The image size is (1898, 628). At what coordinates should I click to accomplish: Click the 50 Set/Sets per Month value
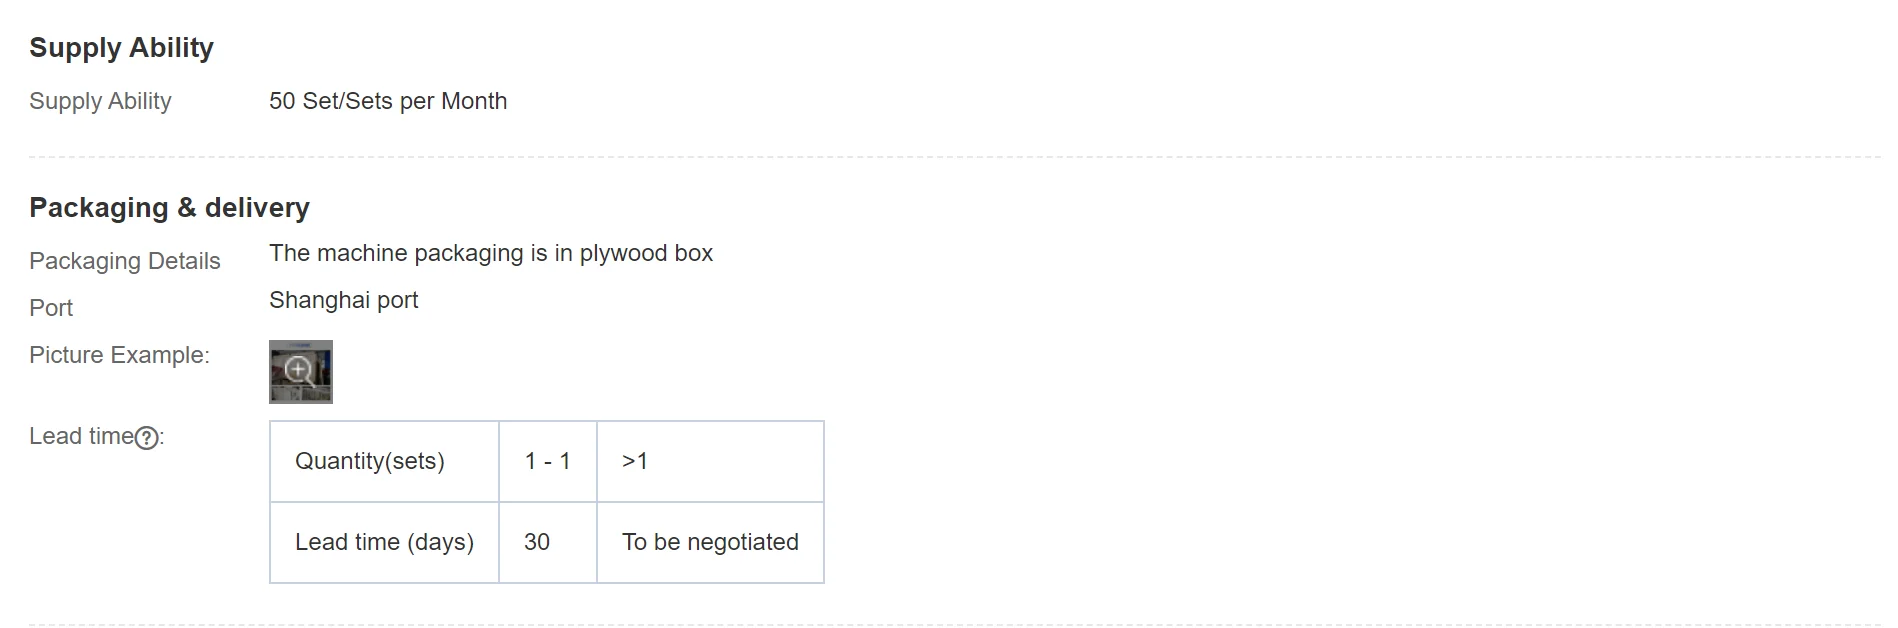[388, 101]
